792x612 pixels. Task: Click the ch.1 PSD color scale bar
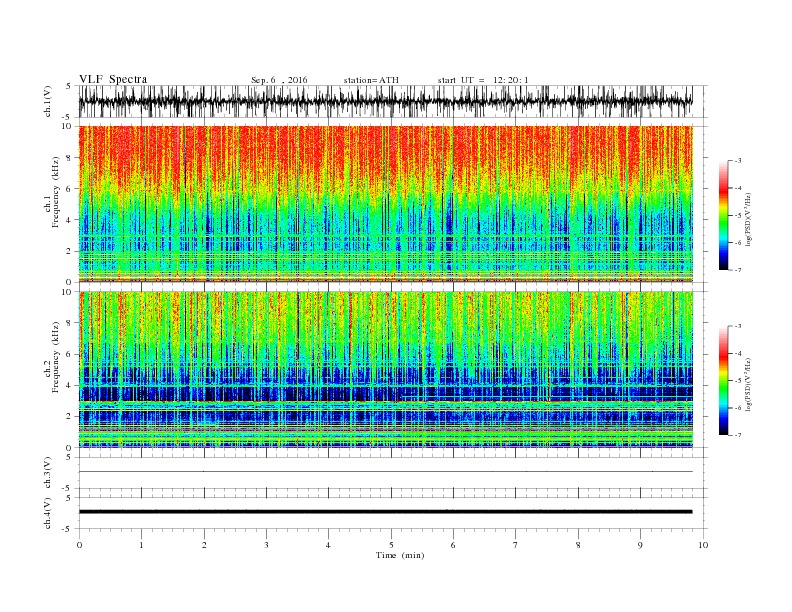724,215
